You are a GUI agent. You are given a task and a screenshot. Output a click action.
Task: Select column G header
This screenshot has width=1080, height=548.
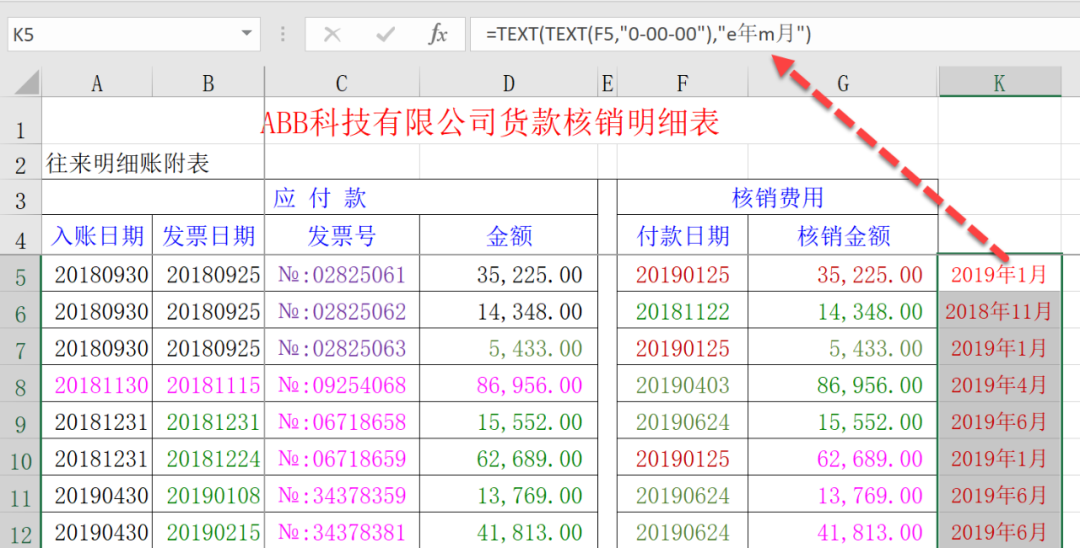click(x=843, y=83)
